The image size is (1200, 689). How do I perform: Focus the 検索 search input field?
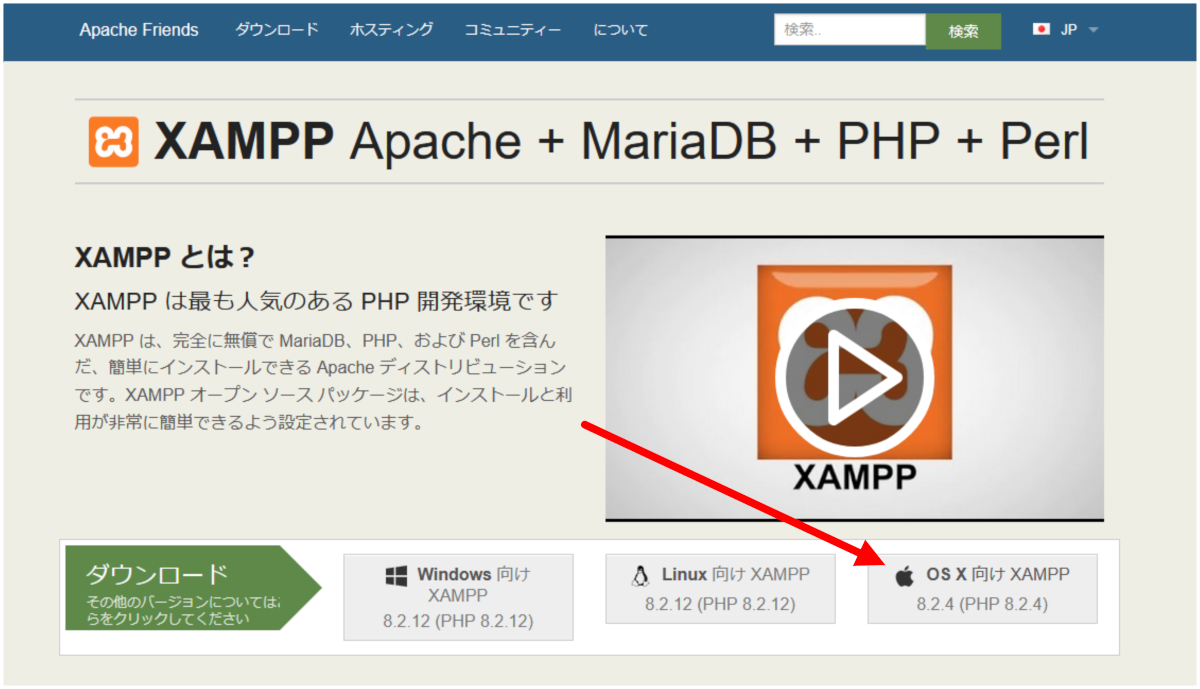pos(849,30)
